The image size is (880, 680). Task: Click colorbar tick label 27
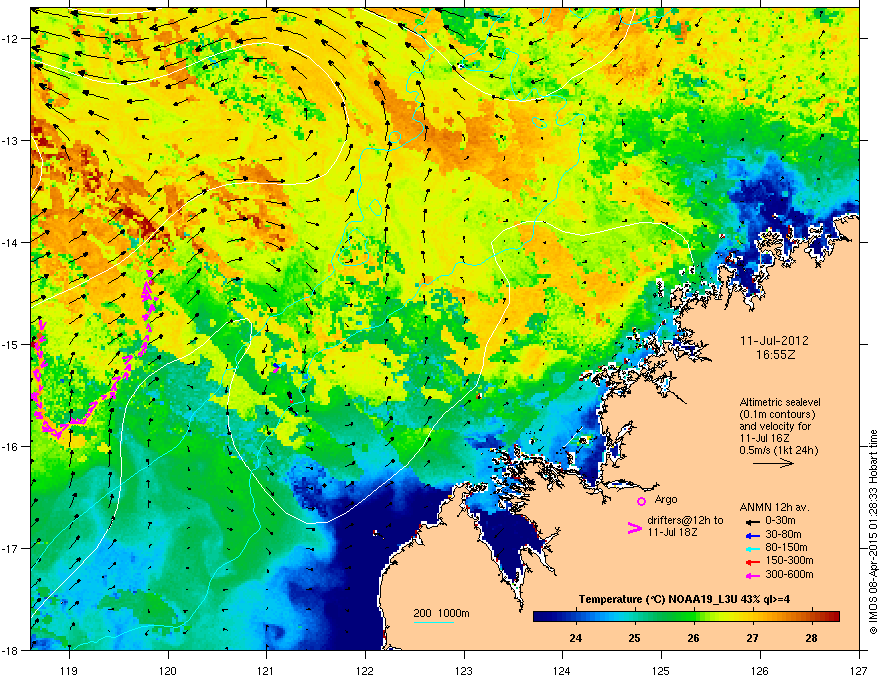tap(753, 638)
